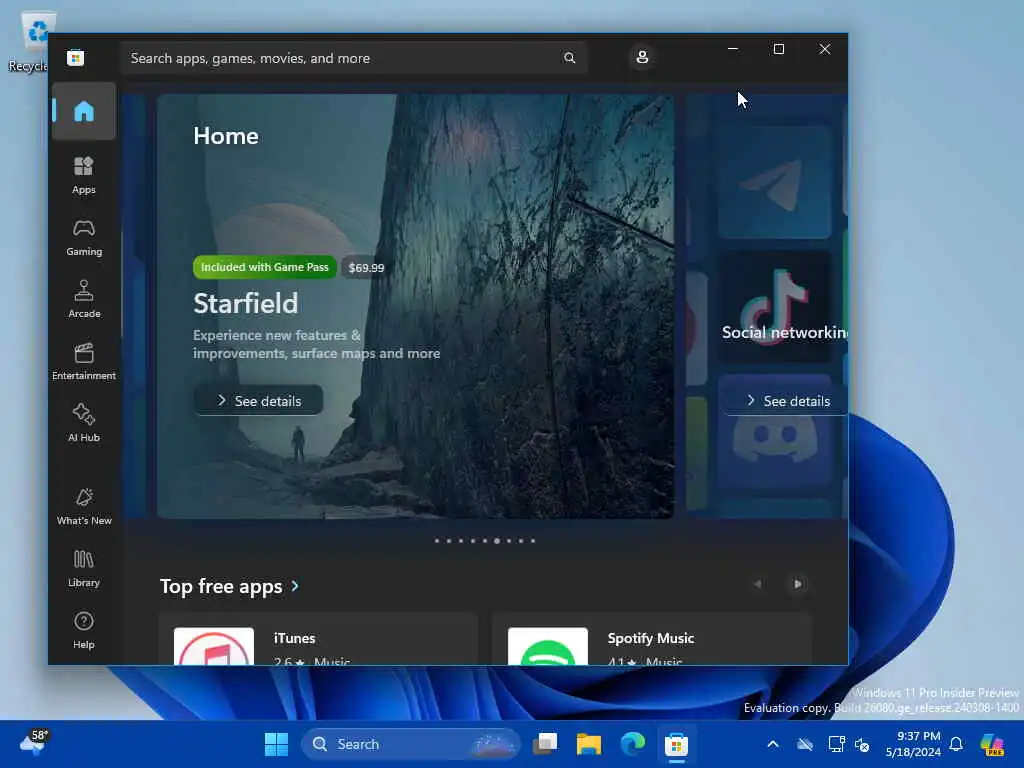The width and height of the screenshot is (1024, 768).
Task: Click the iTunes app icon
Action: pyautogui.click(x=214, y=647)
